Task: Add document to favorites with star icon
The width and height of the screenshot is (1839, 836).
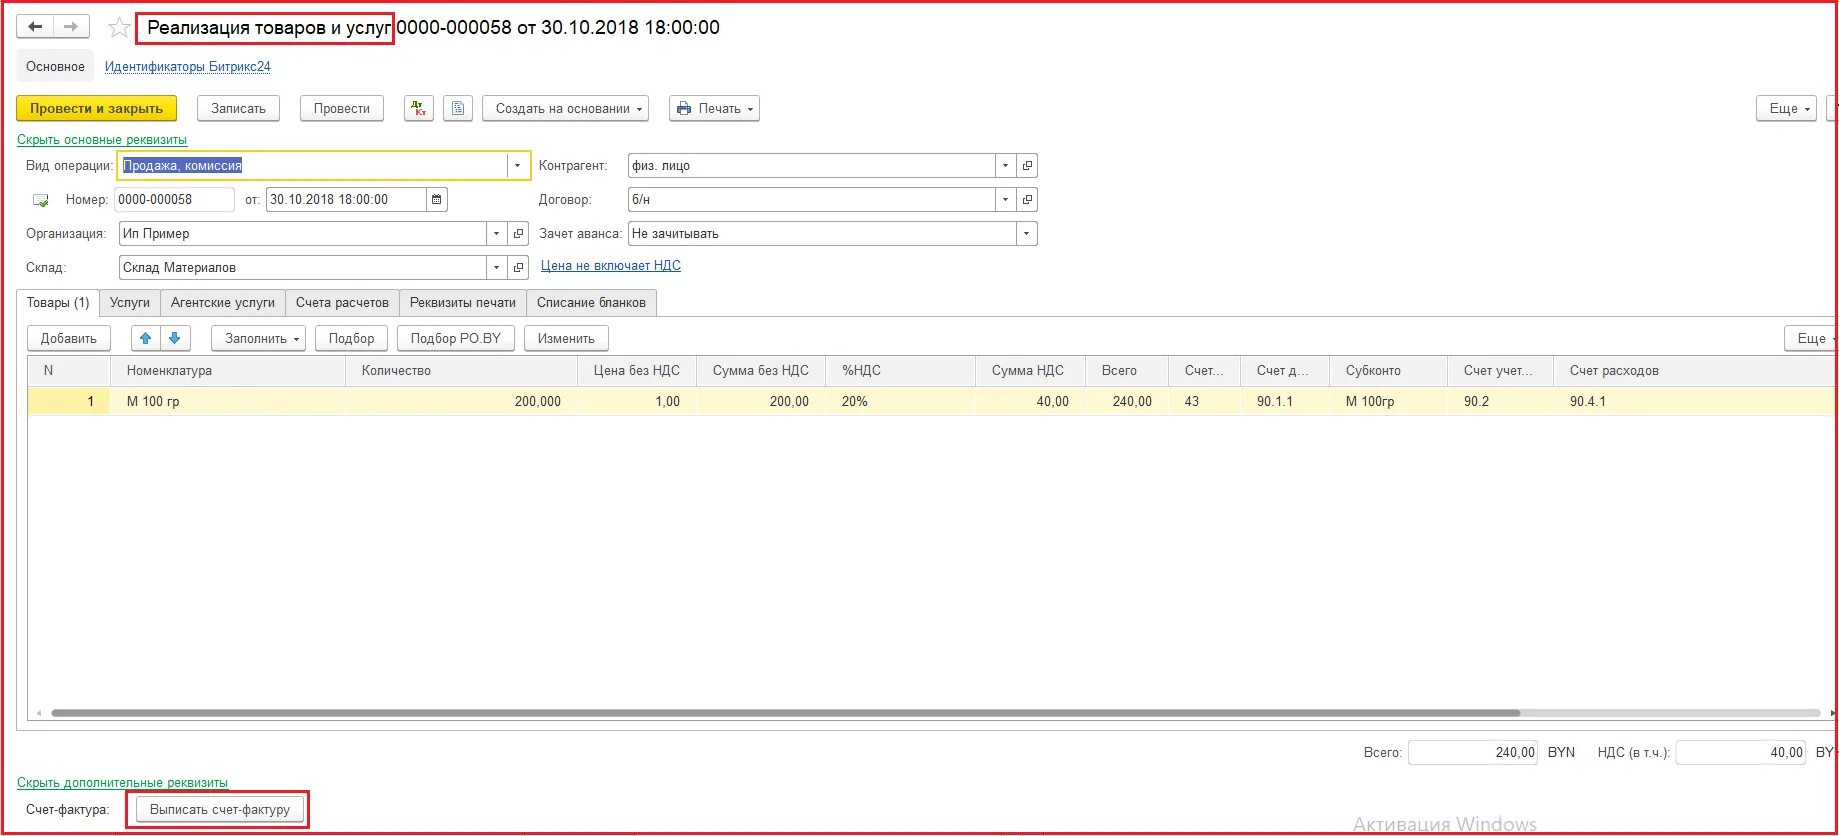Action: coord(119,28)
